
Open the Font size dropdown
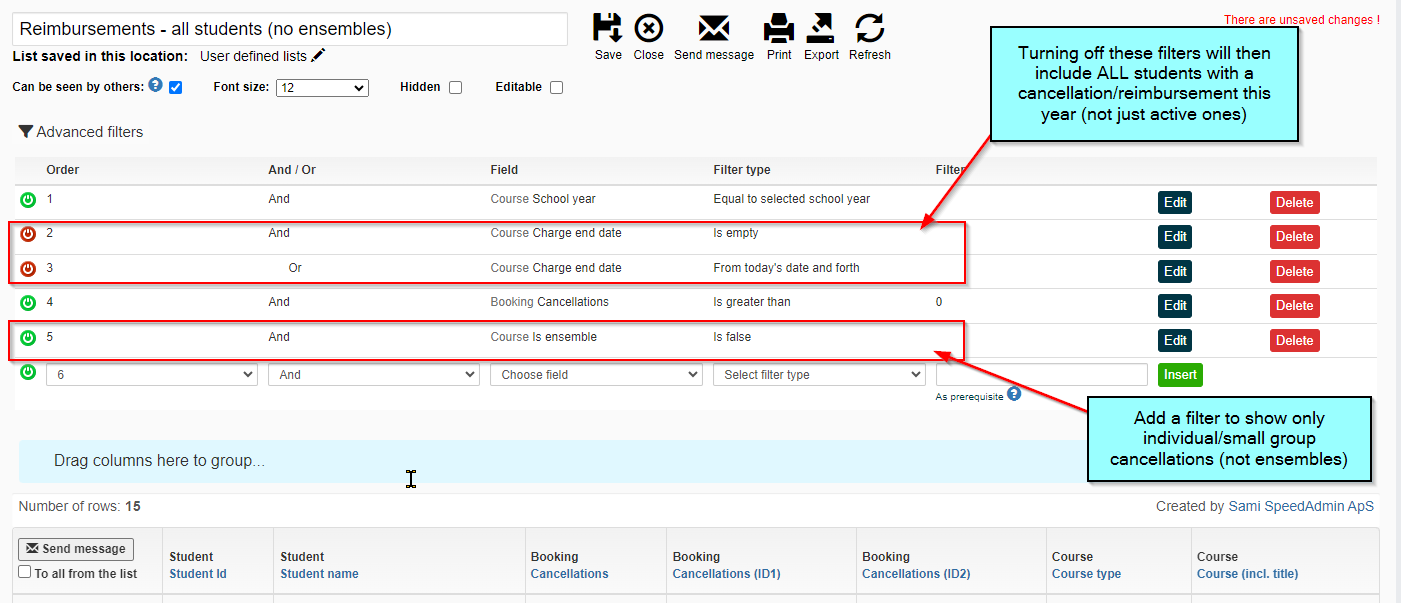pyautogui.click(x=322, y=88)
